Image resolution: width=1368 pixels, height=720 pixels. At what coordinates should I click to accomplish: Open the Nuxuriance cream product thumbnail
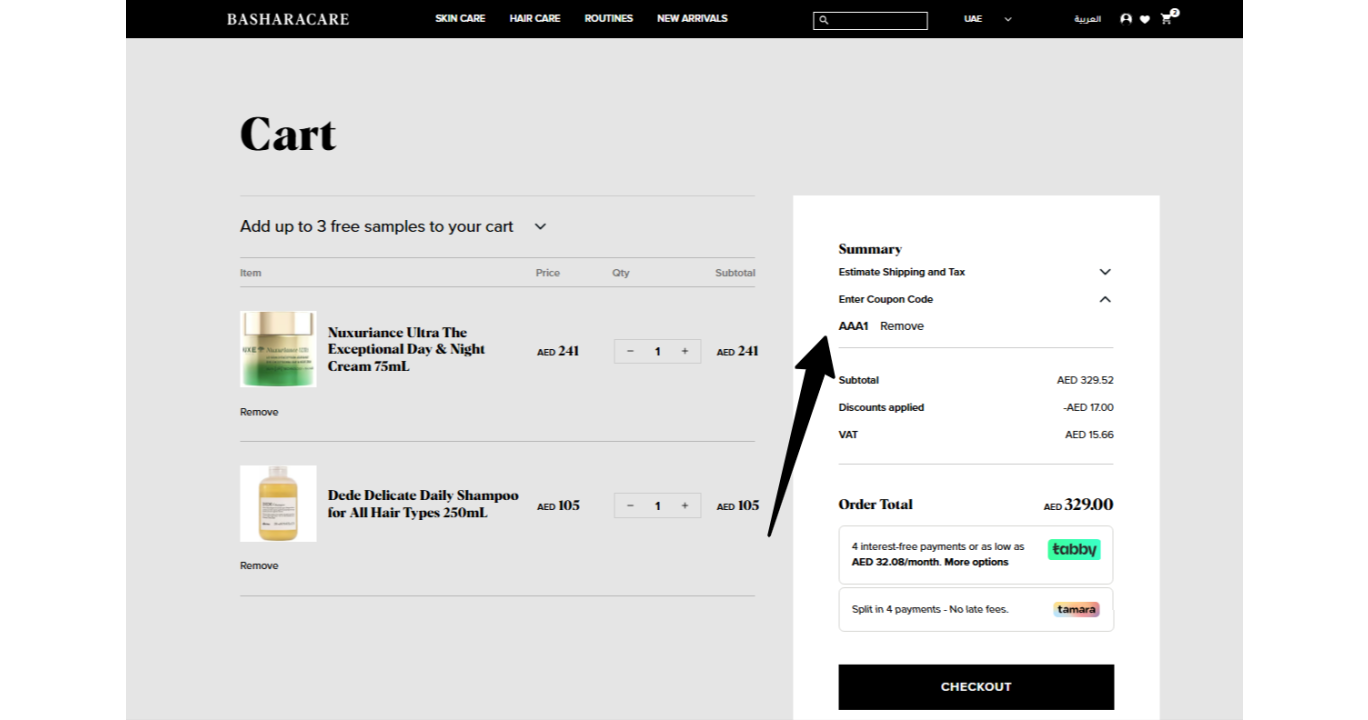[278, 349]
